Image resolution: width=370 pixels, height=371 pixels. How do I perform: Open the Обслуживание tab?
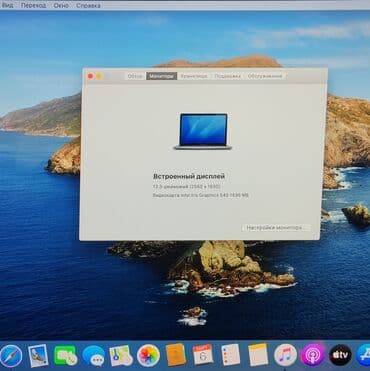coord(265,76)
